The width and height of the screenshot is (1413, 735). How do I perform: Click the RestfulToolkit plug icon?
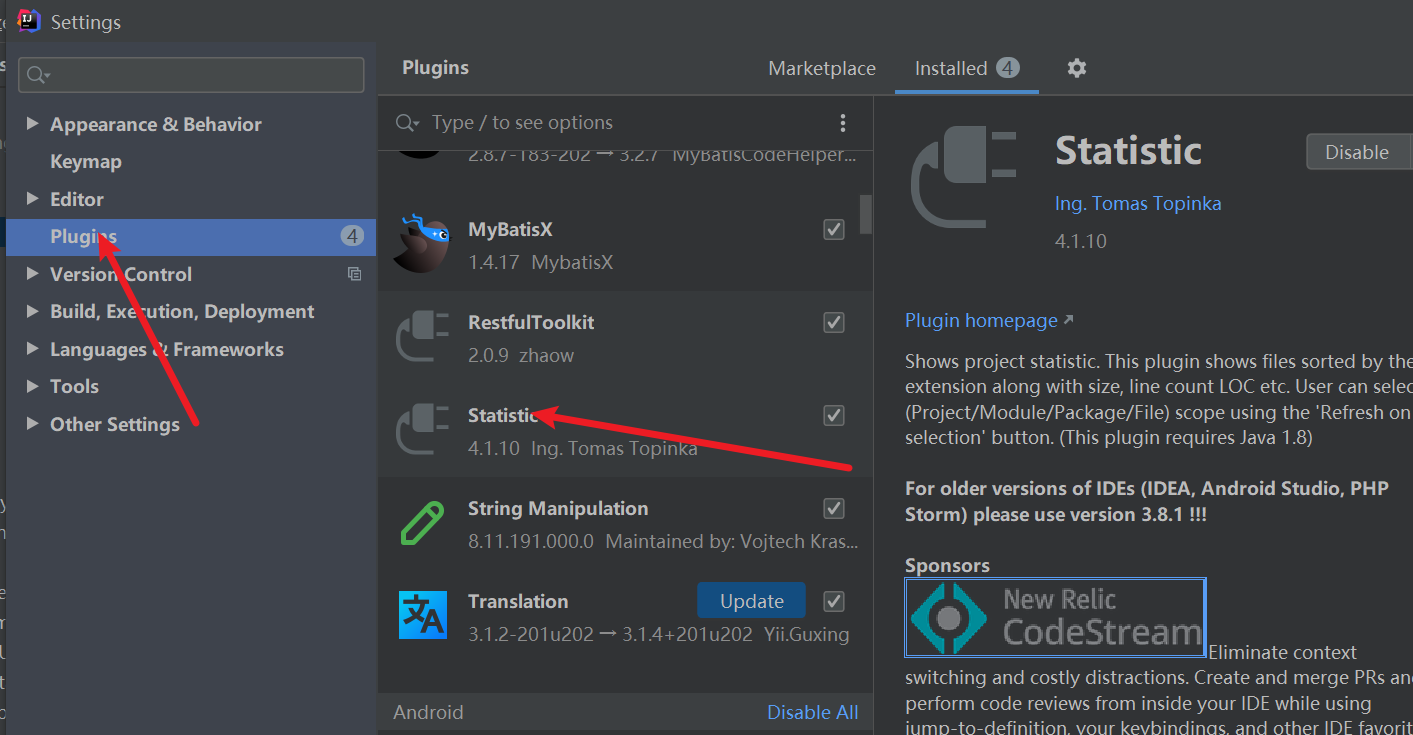(424, 337)
